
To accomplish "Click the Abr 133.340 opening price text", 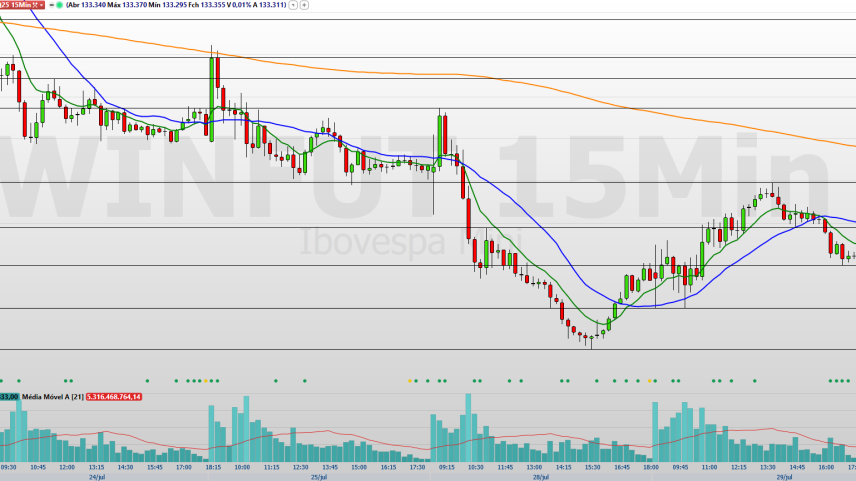I will point(87,5).
